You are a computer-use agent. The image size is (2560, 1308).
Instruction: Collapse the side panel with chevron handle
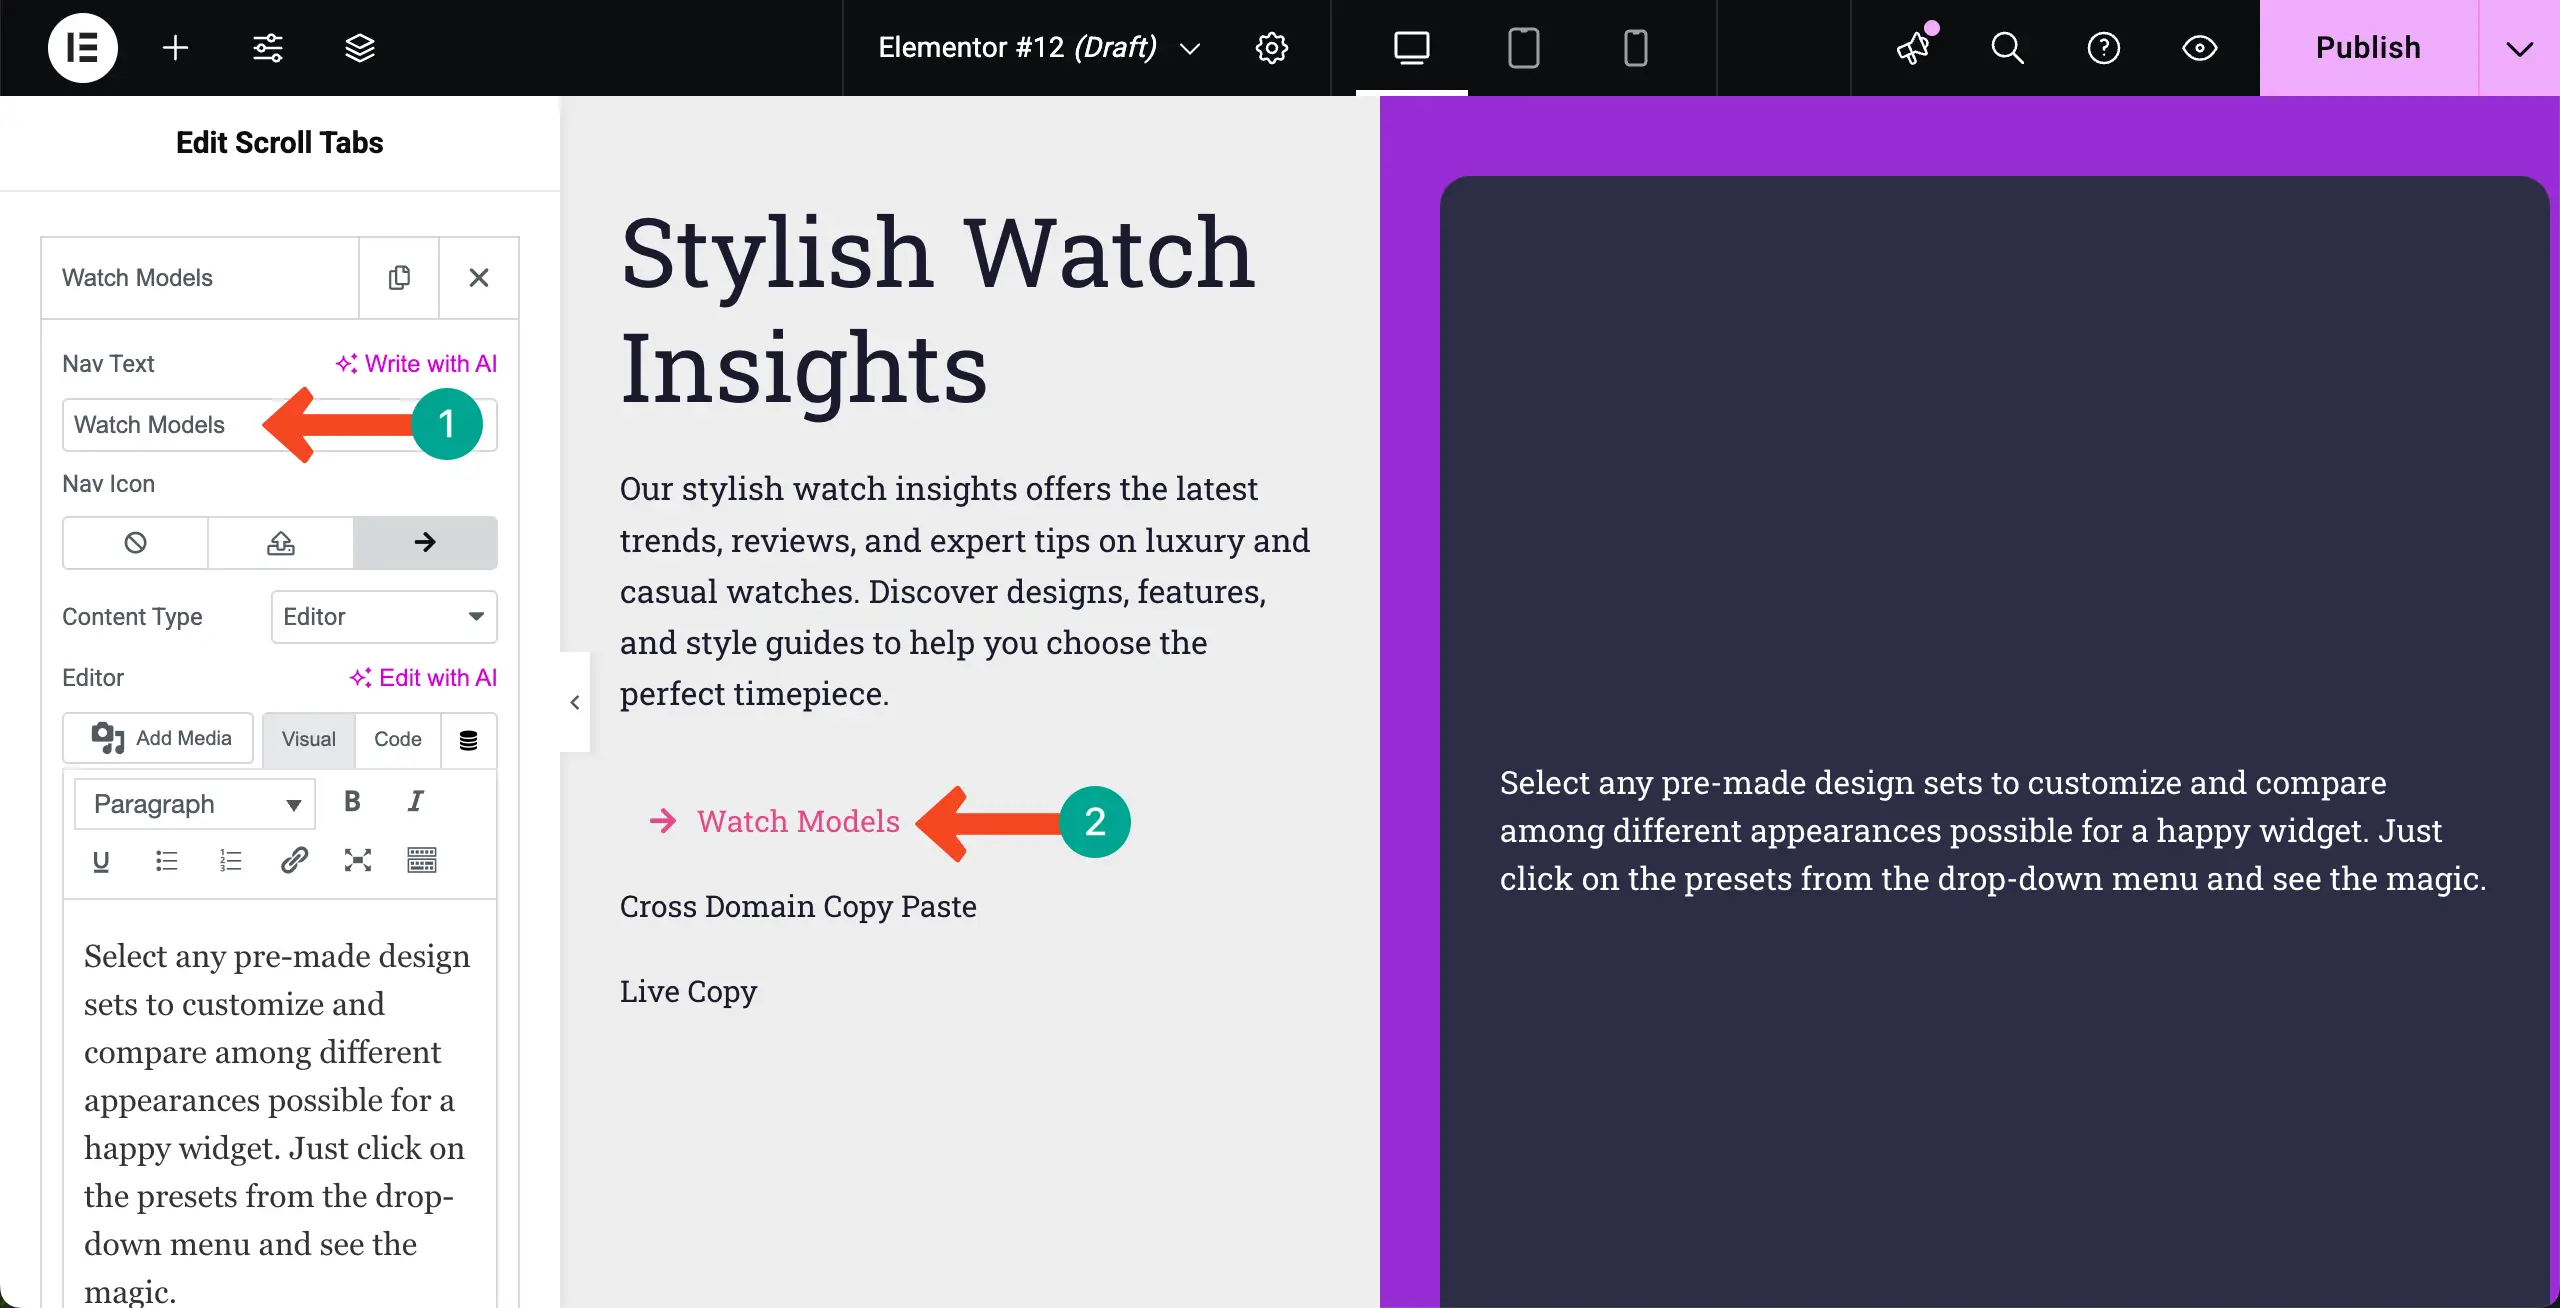pos(575,702)
